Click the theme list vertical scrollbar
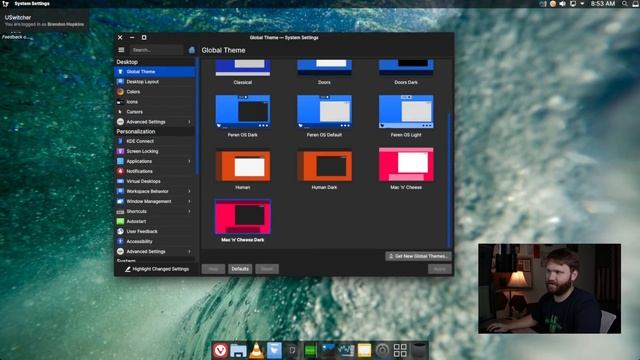 click(x=449, y=180)
